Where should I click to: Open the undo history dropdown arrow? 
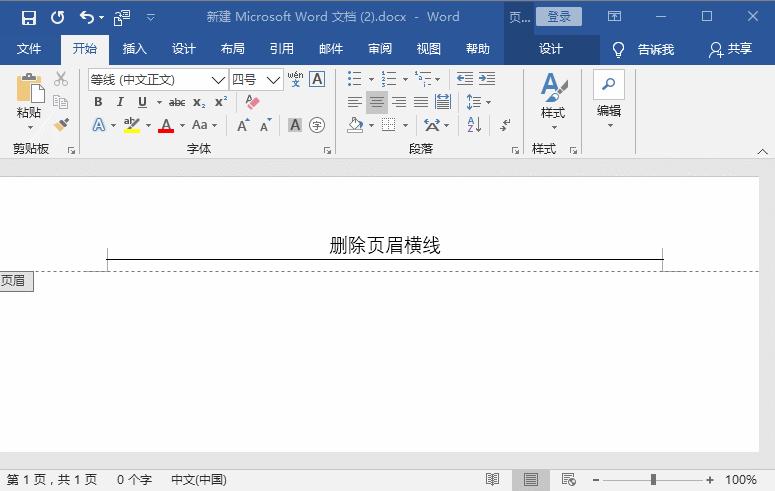point(101,18)
